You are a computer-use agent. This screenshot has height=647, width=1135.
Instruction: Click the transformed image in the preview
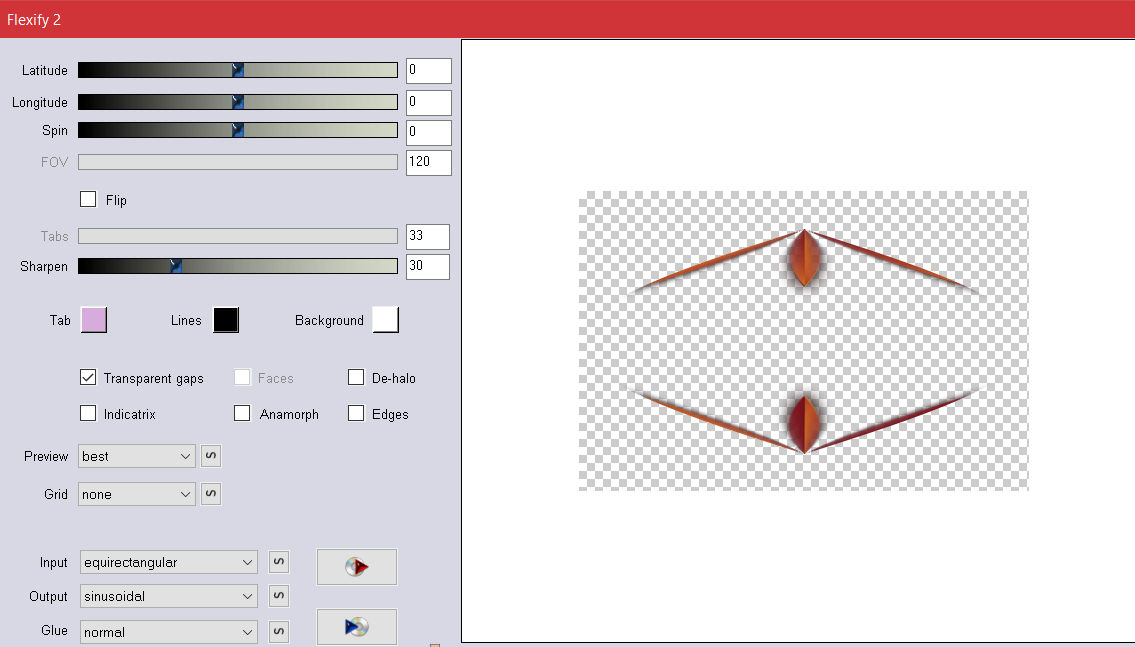pyautogui.click(x=803, y=340)
